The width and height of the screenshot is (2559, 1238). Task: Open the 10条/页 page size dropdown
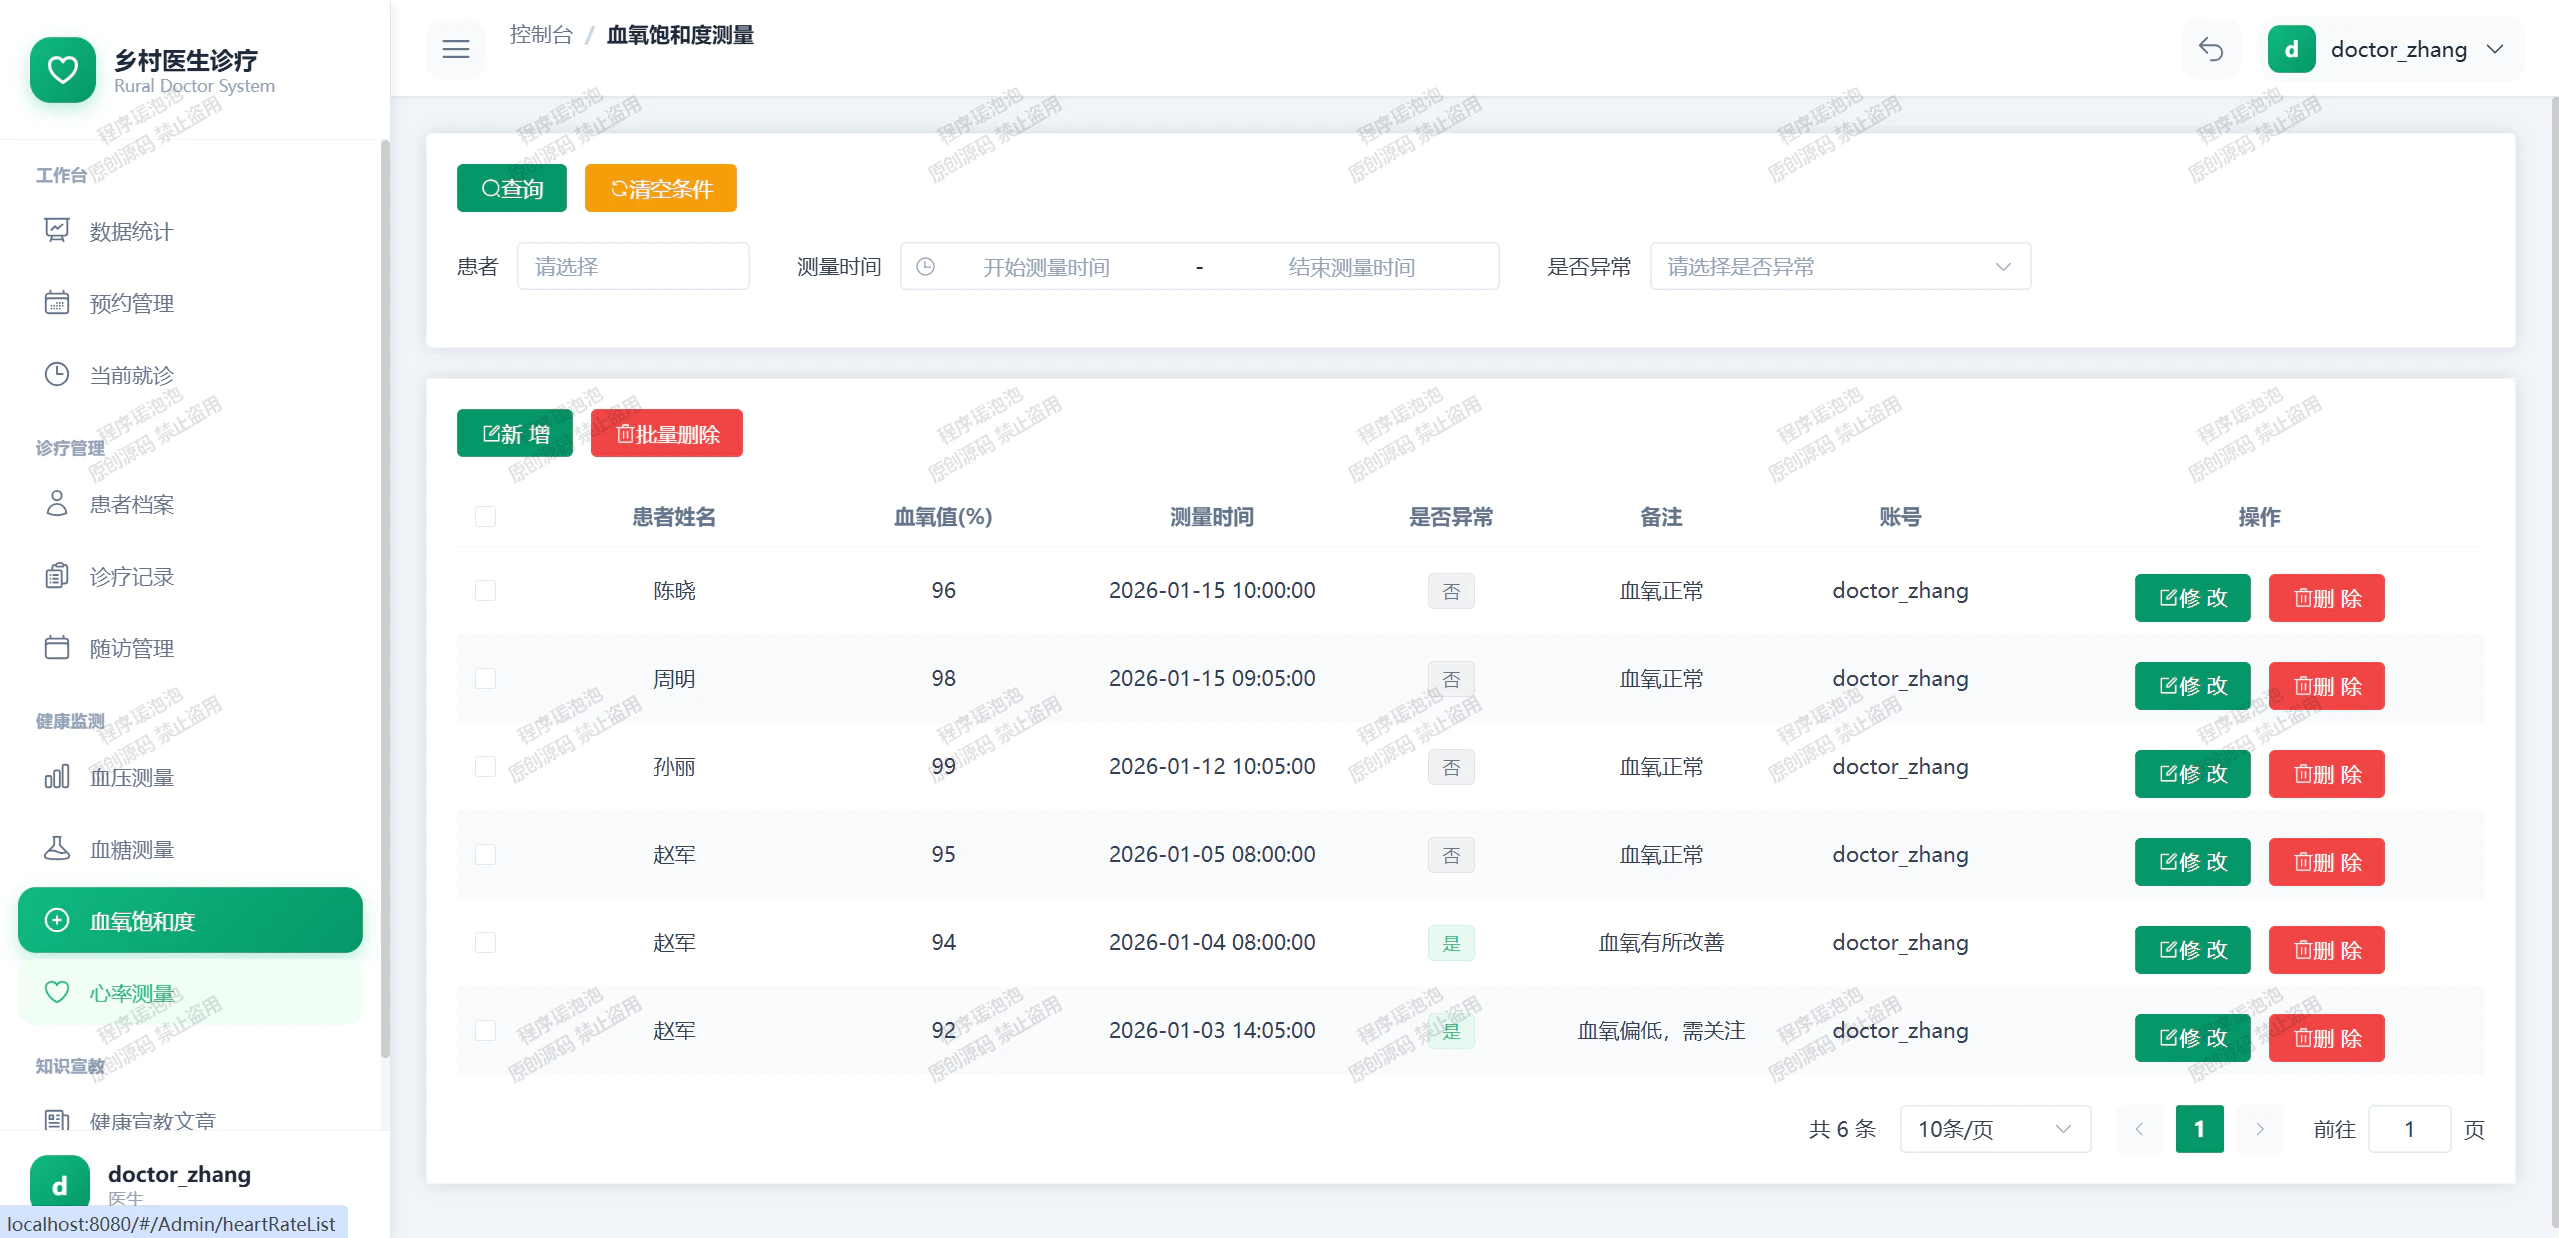point(1995,1129)
